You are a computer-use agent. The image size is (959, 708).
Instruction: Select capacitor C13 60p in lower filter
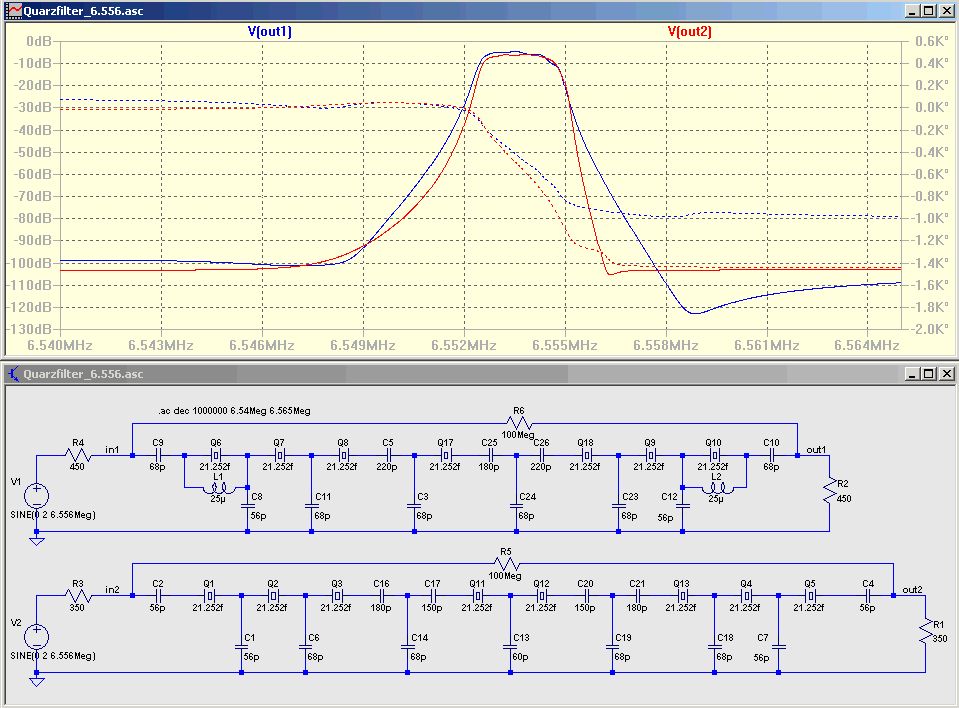[x=509, y=648]
